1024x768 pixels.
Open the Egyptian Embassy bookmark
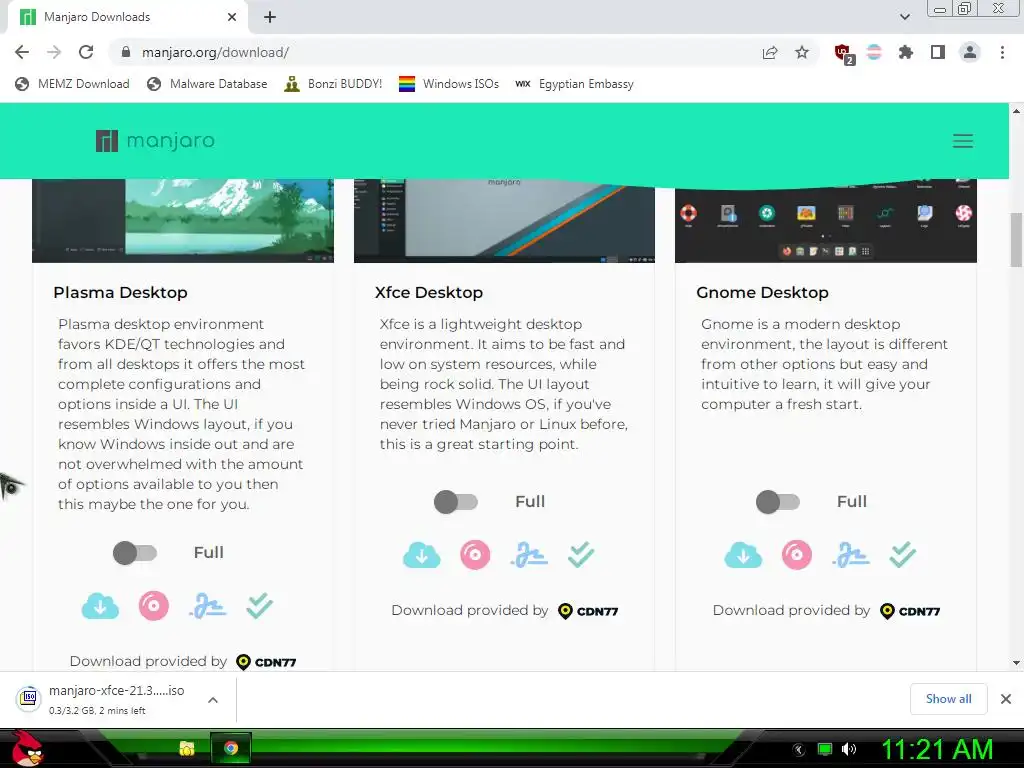pyautogui.click(x=574, y=84)
